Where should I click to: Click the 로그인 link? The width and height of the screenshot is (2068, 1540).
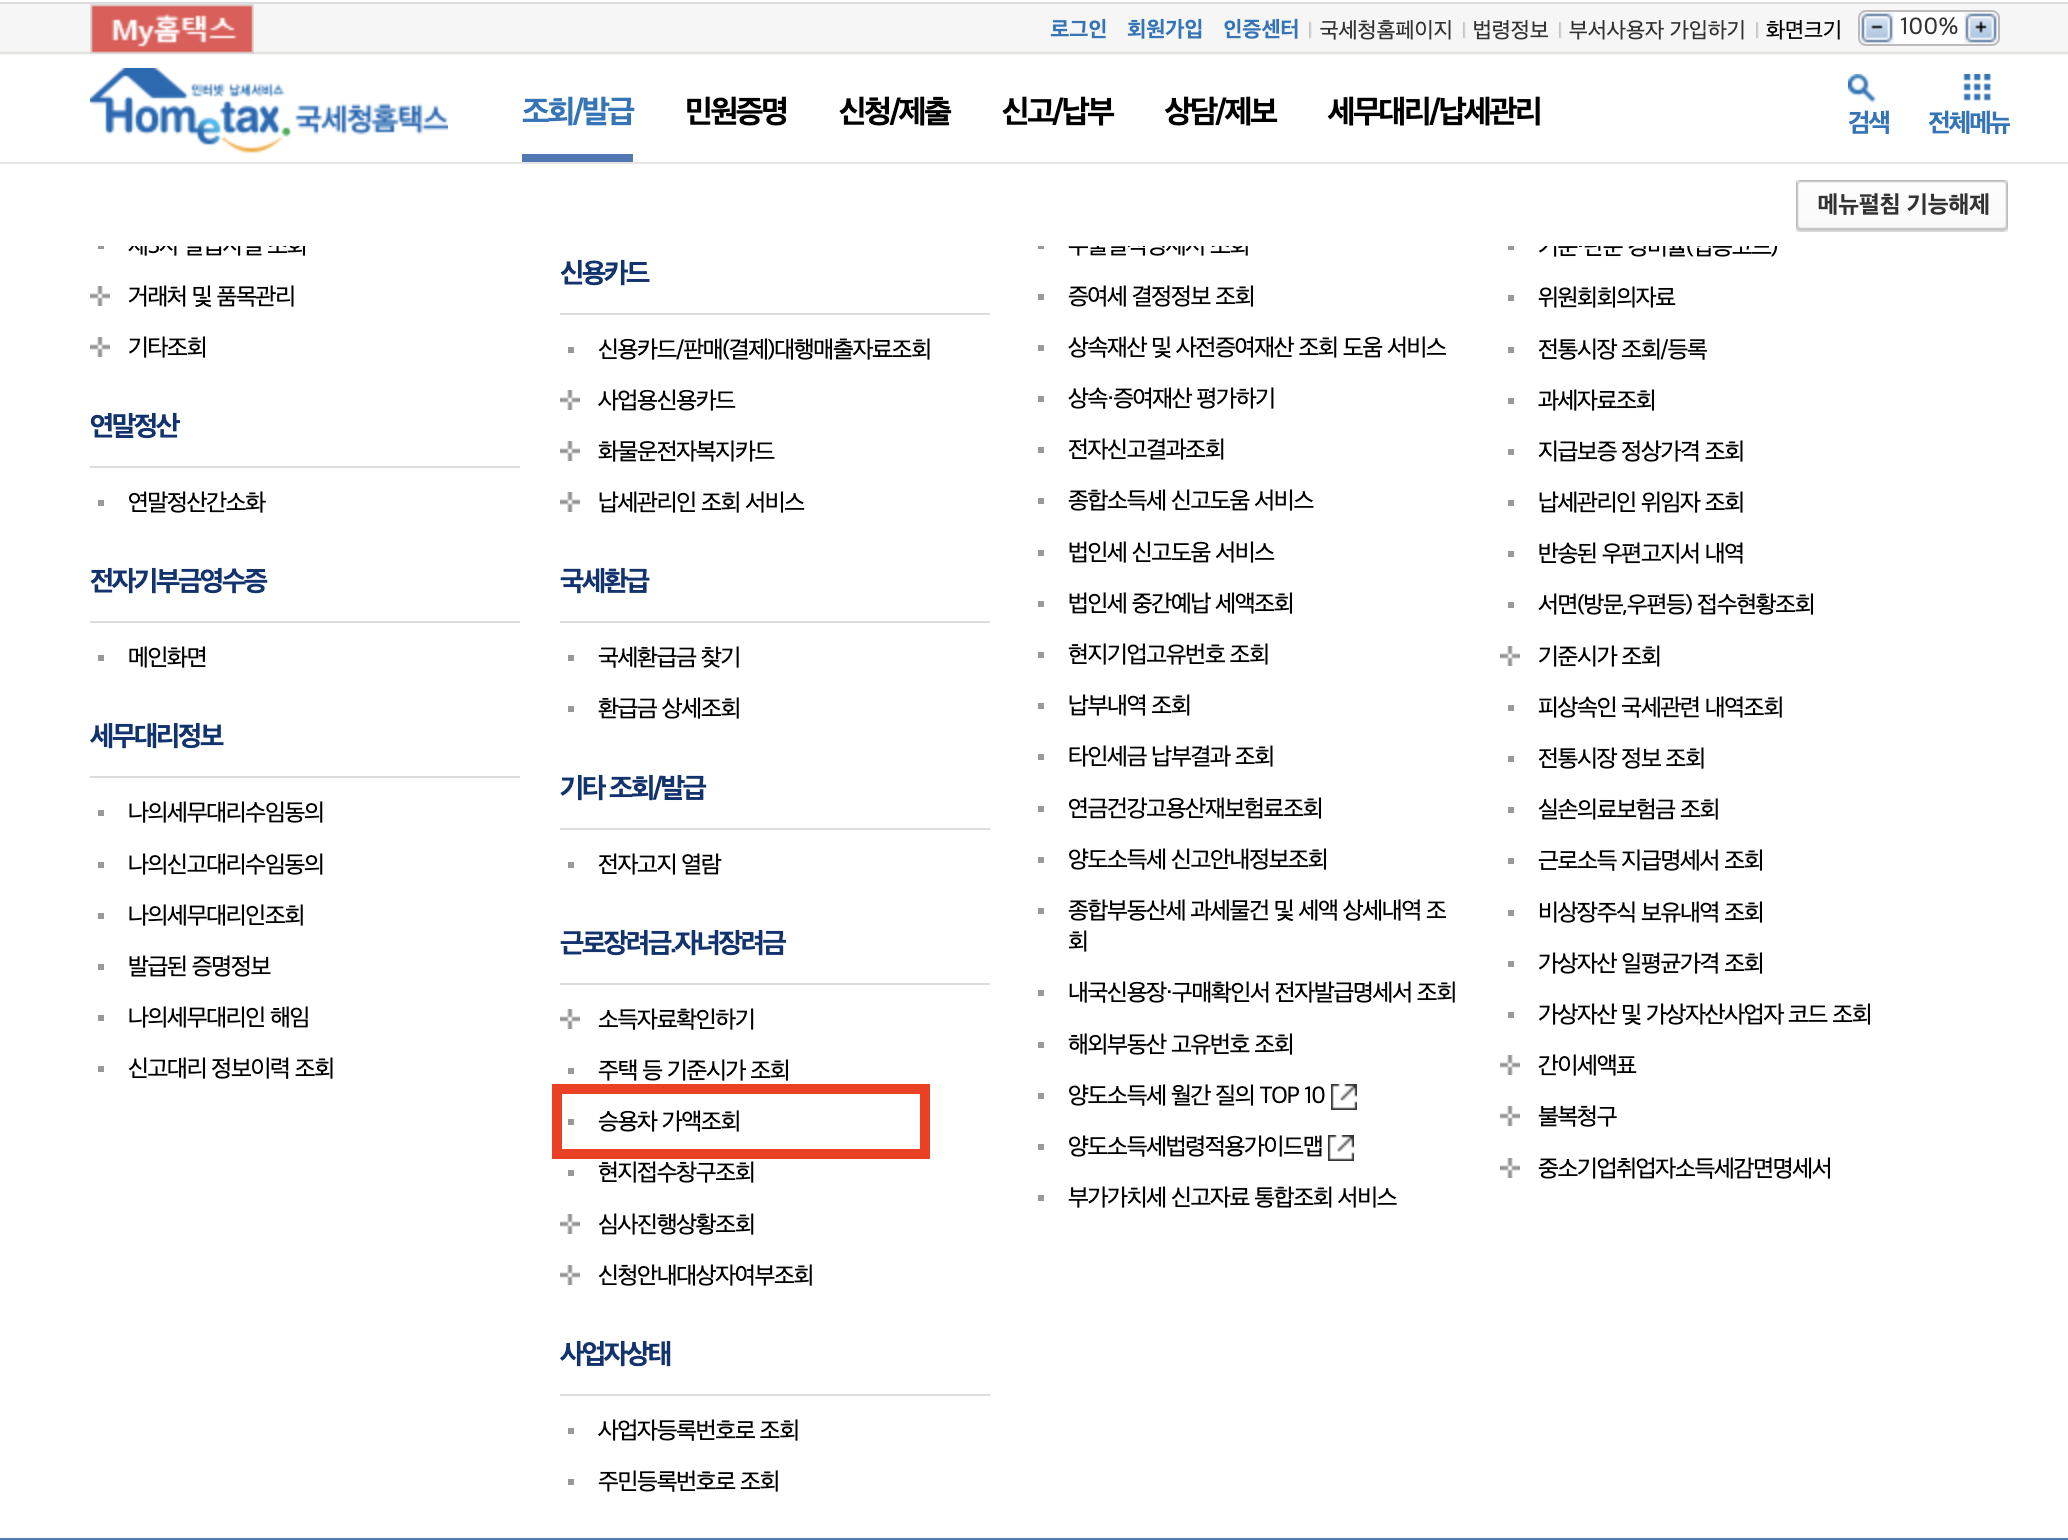[x=1077, y=29]
